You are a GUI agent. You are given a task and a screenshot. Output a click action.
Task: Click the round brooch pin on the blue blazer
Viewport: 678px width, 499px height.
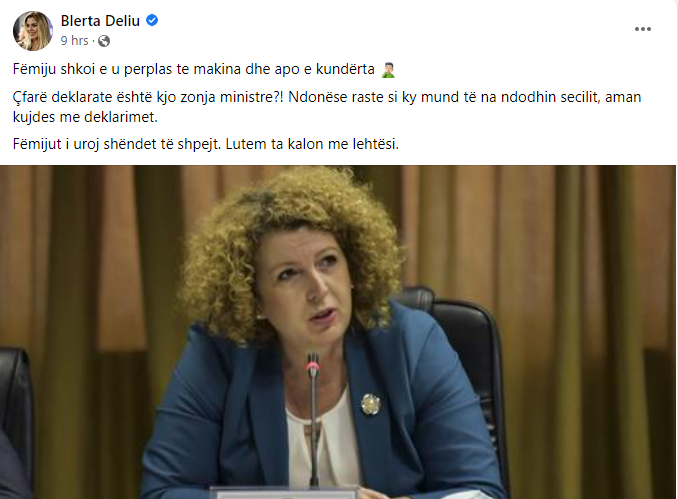point(371,404)
